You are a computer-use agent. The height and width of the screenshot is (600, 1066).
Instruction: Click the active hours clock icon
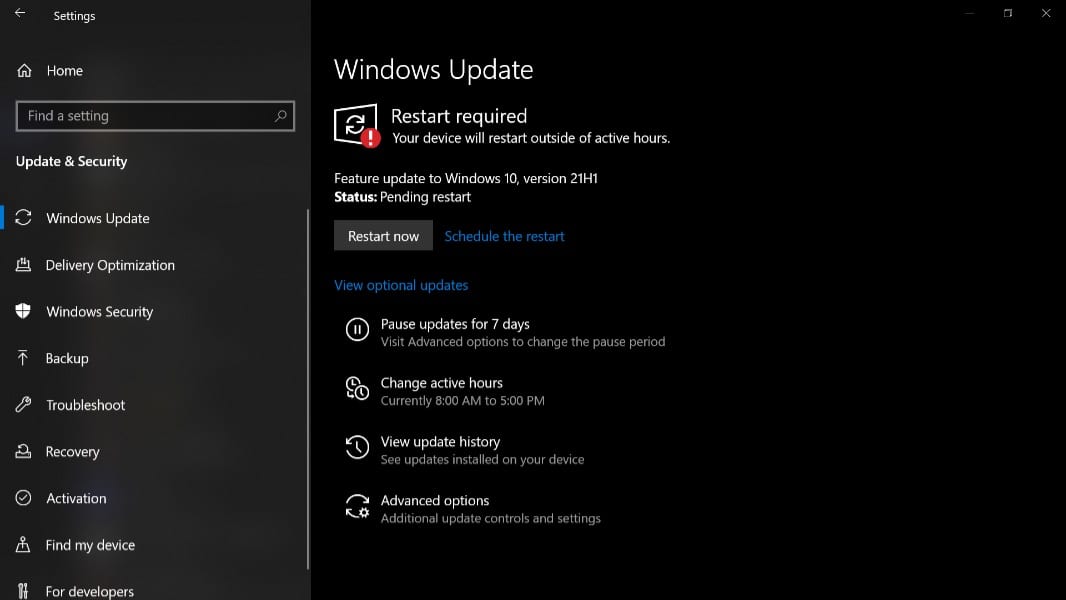[x=357, y=388]
